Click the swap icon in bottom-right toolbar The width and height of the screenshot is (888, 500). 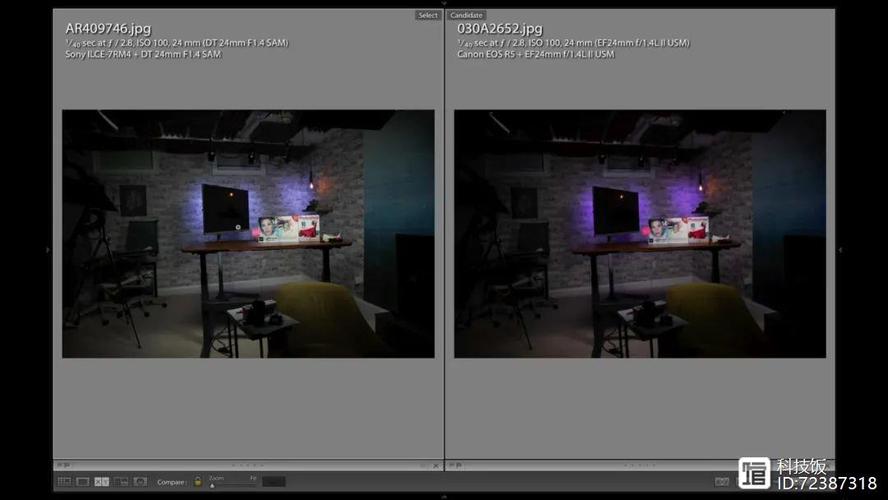pyautogui.click(x=722, y=482)
